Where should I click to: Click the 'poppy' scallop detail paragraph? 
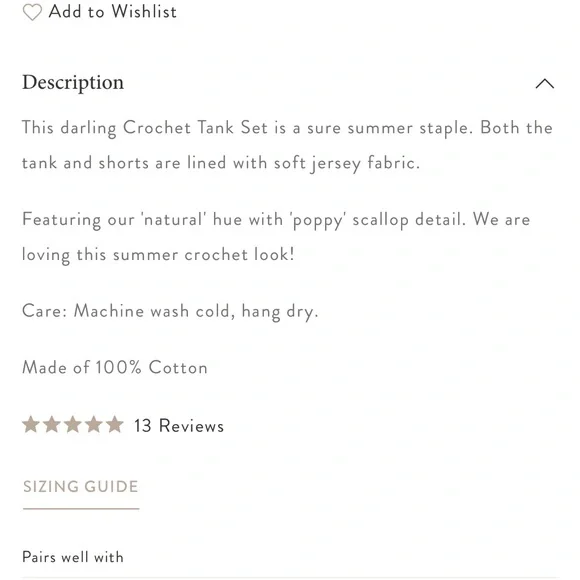click(276, 237)
